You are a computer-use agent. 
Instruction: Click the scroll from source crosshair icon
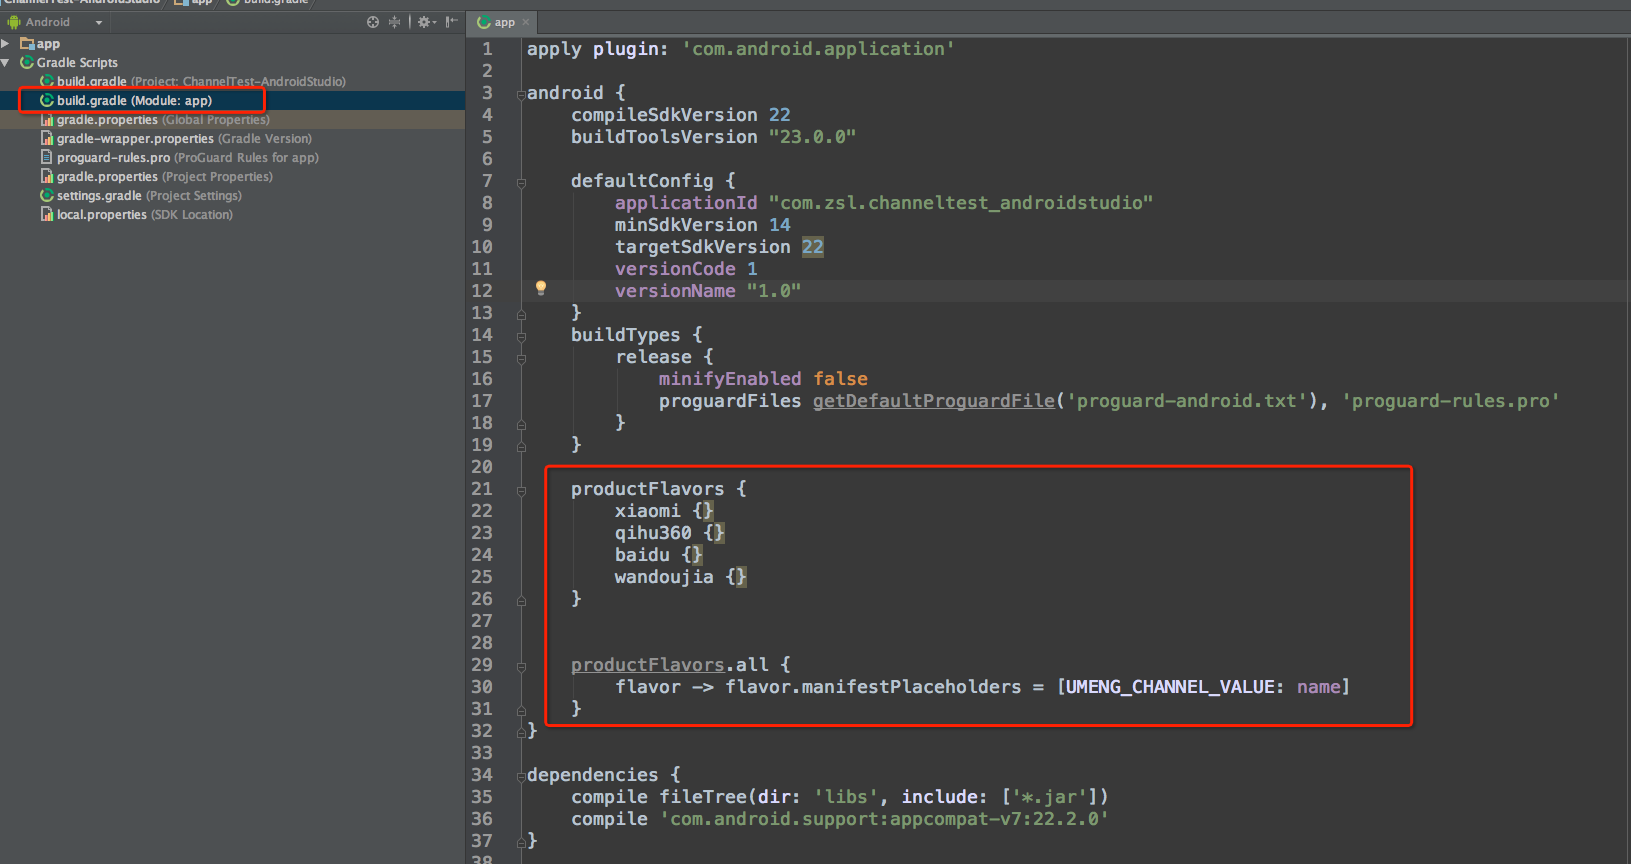(x=373, y=22)
